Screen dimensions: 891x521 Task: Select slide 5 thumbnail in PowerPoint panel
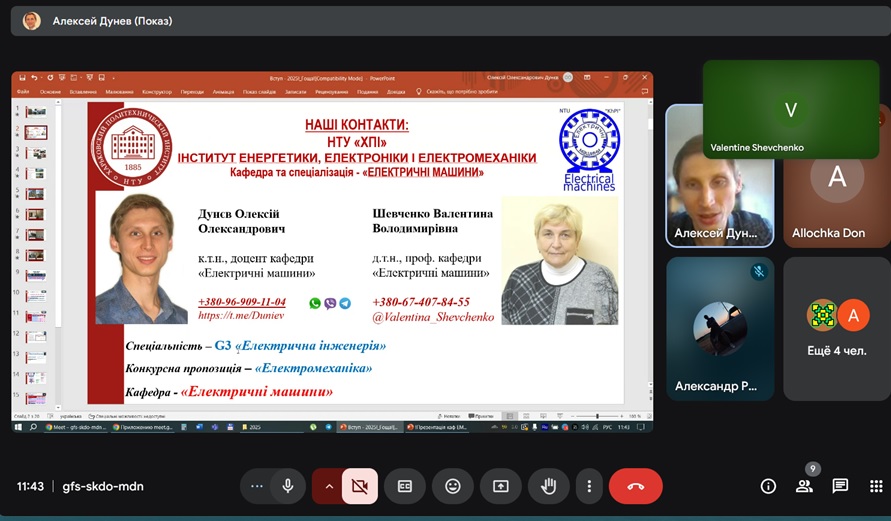click(x=36, y=194)
